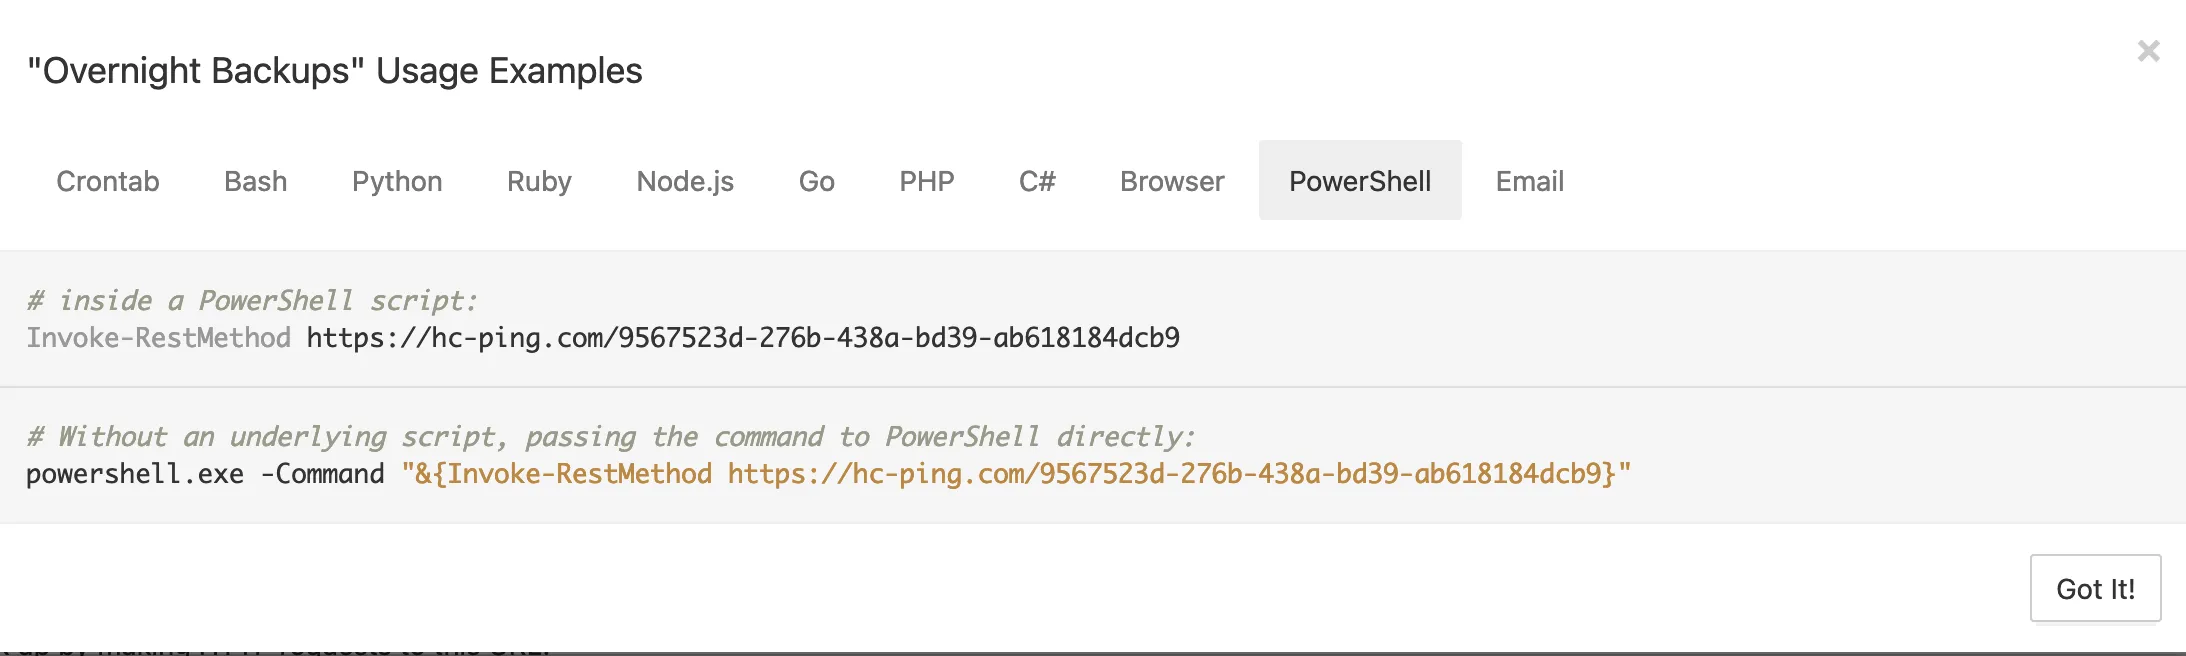
Task: Open the Email tab
Action: click(x=1529, y=181)
